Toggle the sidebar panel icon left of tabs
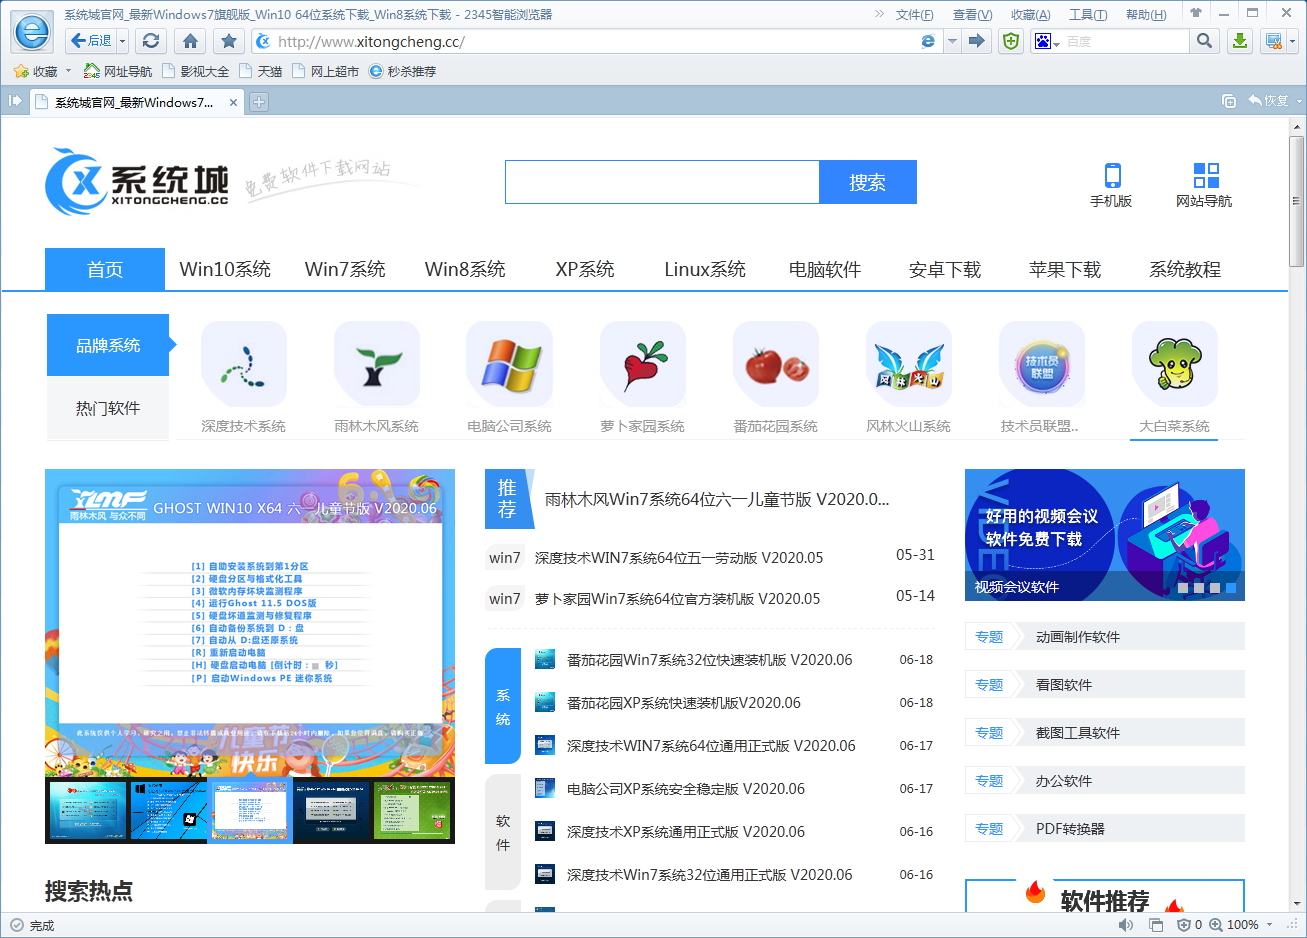1307x938 pixels. (x=15, y=101)
